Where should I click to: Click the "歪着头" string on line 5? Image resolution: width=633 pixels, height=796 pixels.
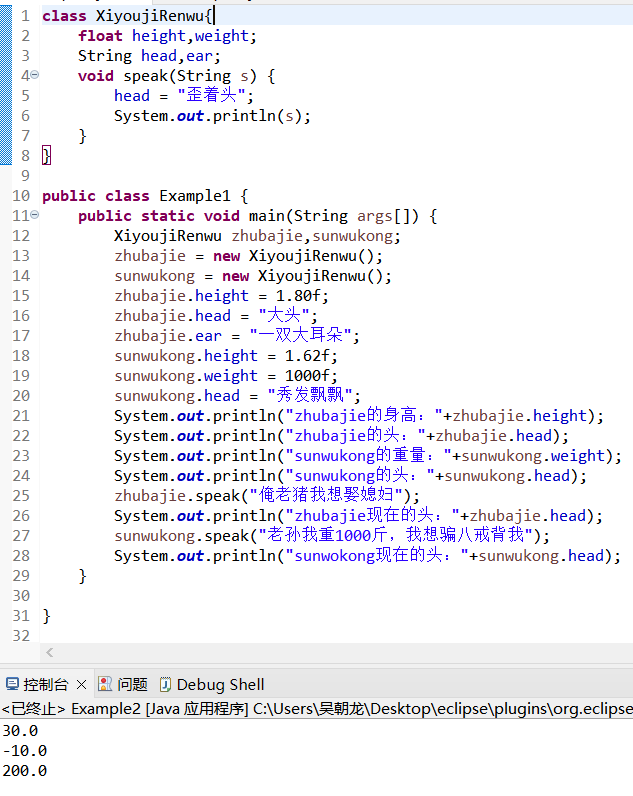215,96
